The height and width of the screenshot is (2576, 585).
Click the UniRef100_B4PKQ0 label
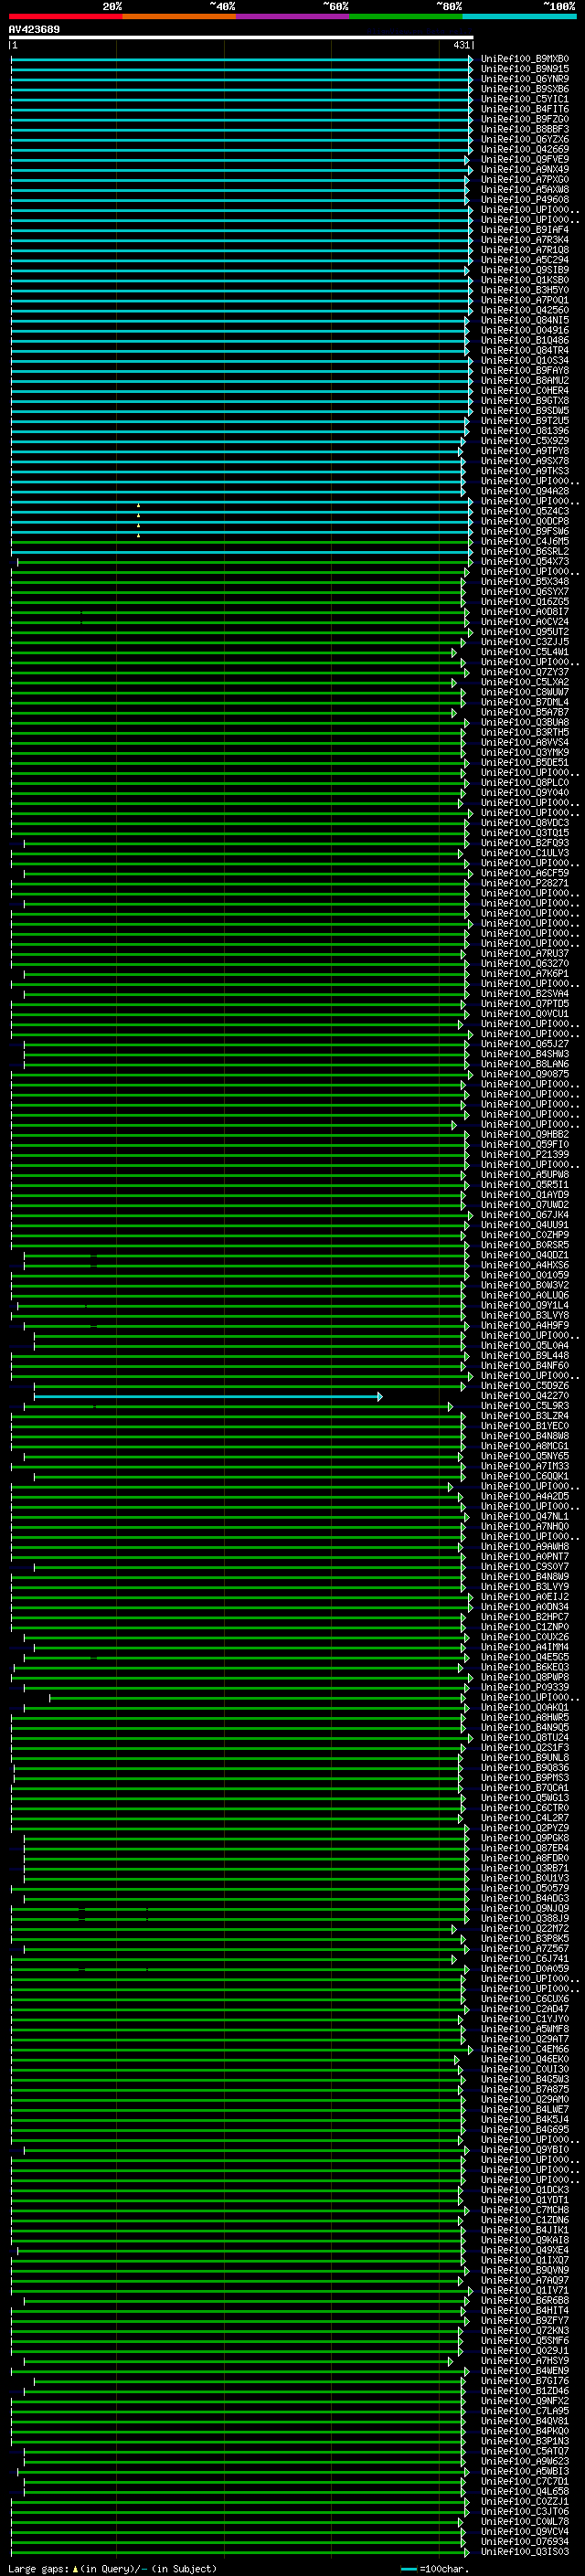(x=525, y=2430)
